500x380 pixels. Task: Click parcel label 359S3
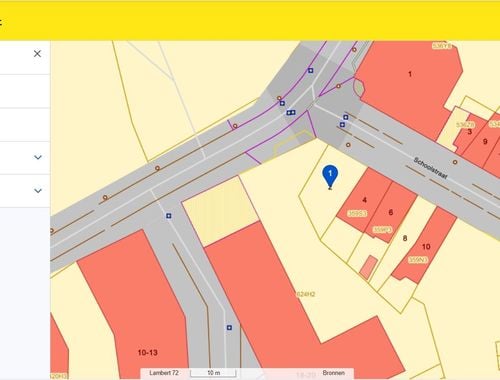click(357, 213)
